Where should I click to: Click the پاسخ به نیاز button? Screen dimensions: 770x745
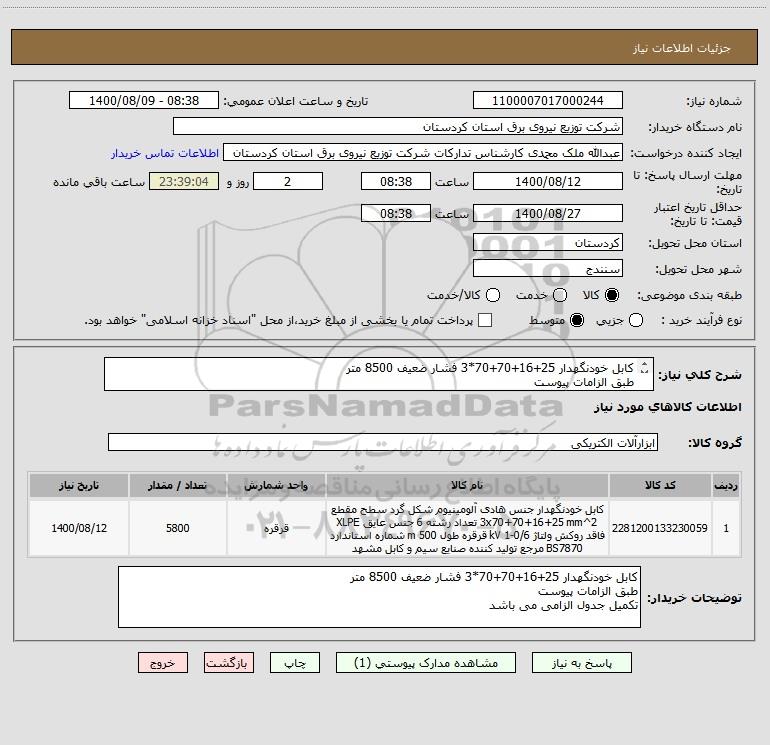coord(581,663)
